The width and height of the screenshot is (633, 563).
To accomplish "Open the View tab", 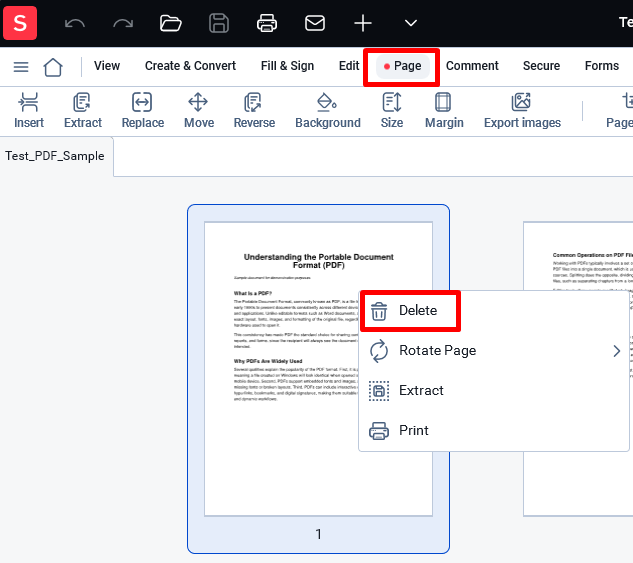I will [x=107, y=66].
